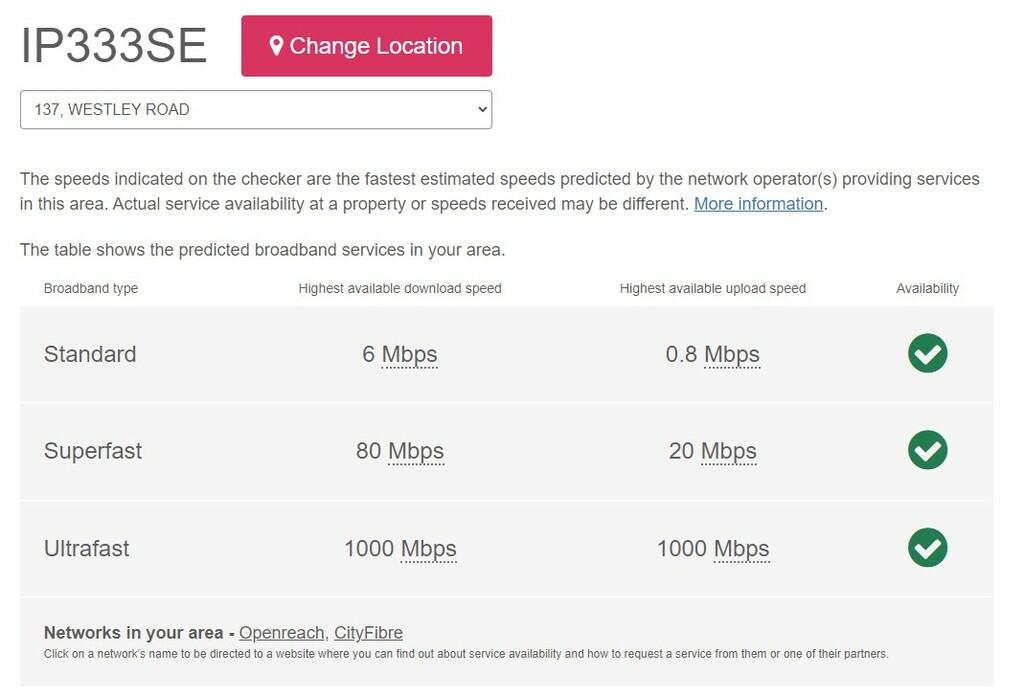Click the 1000 Mbps Ultrafast download speed
The width and height of the screenshot is (1024, 698).
coord(400,548)
